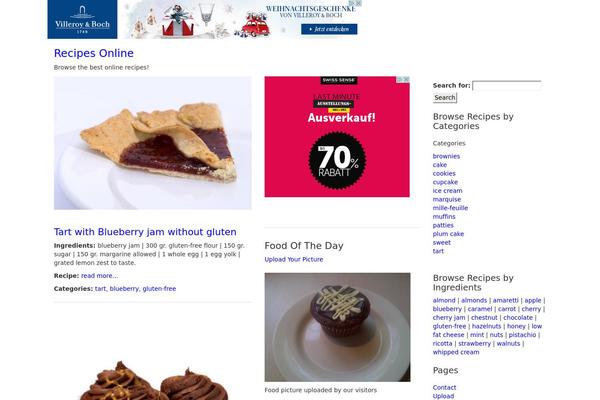The image size is (600, 400).
Task: Close the Swiss Sense ad with the corner icon
Action: pyautogui.click(x=406, y=79)
